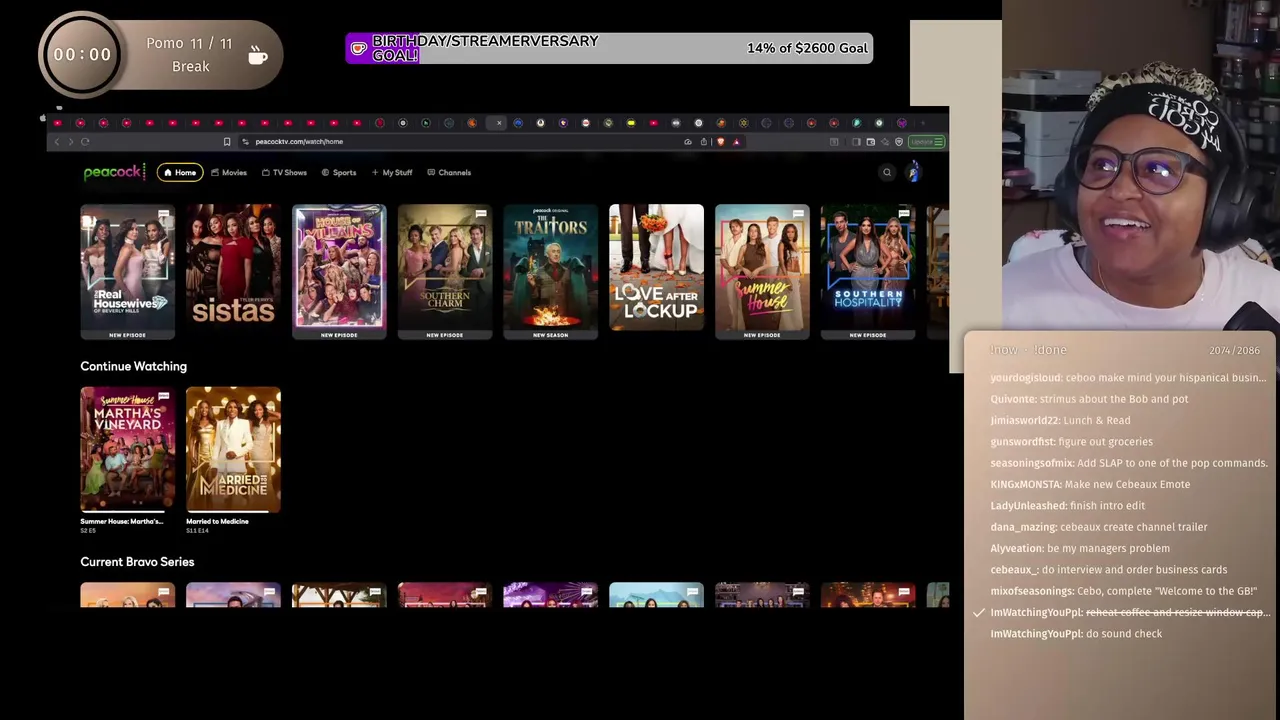Open the Sports nav tab
The image size is (1280, 720).
(339, 173)
